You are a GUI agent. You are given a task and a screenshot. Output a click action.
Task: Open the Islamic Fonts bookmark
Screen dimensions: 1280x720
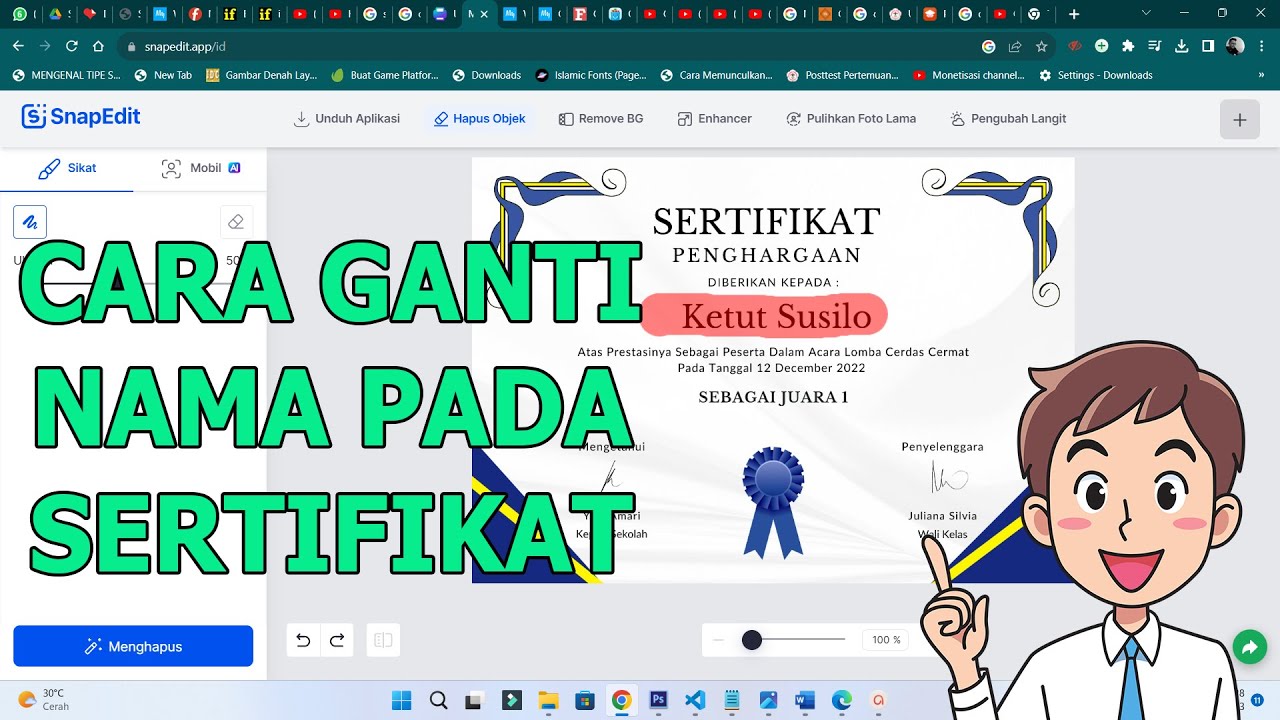coord(591,75)
